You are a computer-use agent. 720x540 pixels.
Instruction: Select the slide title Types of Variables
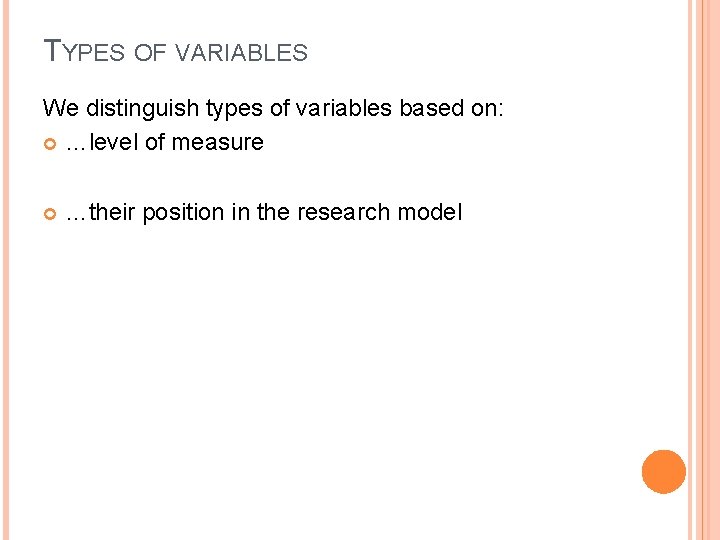tap(176, 50)
